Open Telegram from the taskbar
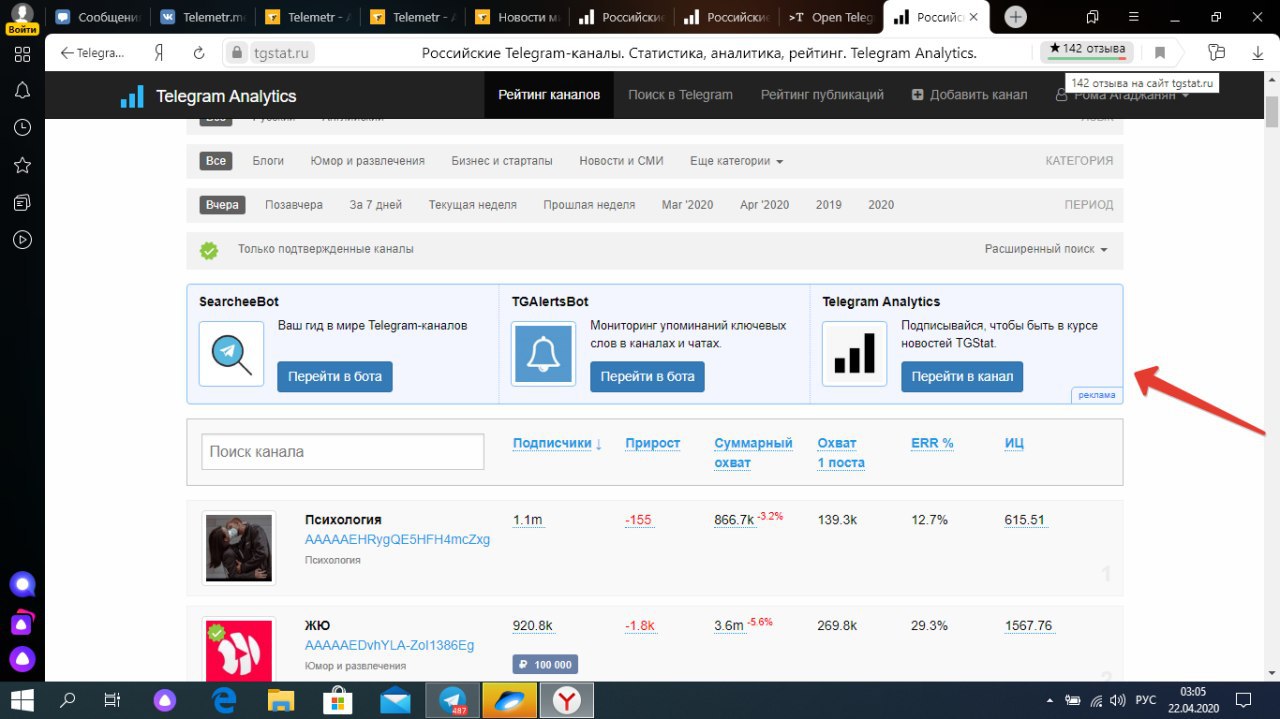This screenshot has height=719, width=1280. point(453,699)
